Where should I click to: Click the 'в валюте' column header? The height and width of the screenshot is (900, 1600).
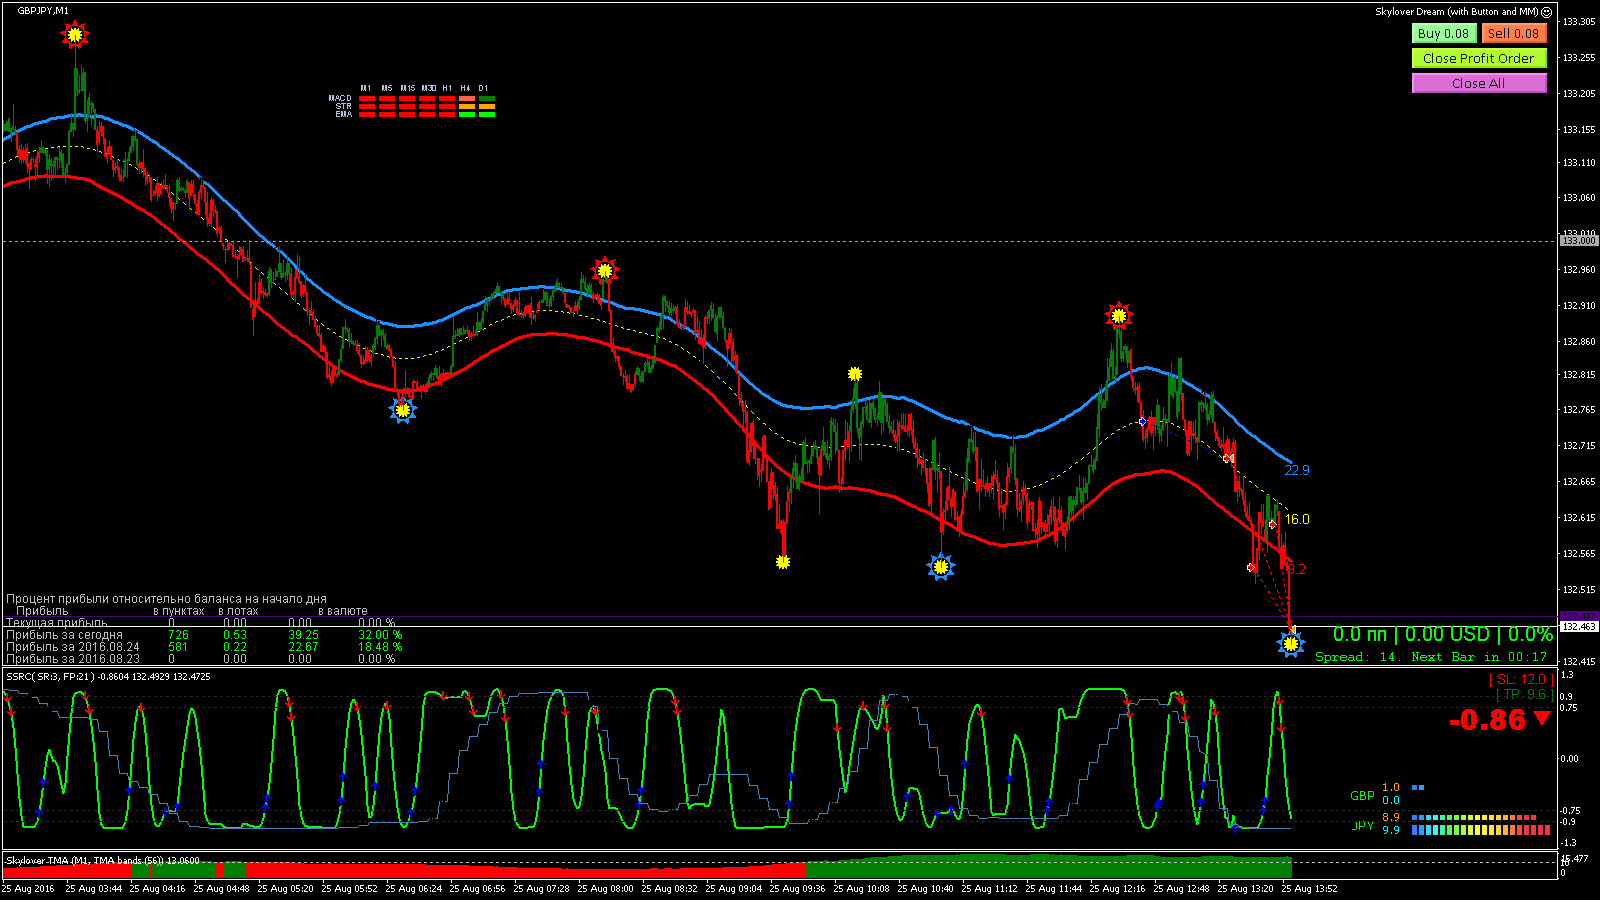[x=343, y=611]
